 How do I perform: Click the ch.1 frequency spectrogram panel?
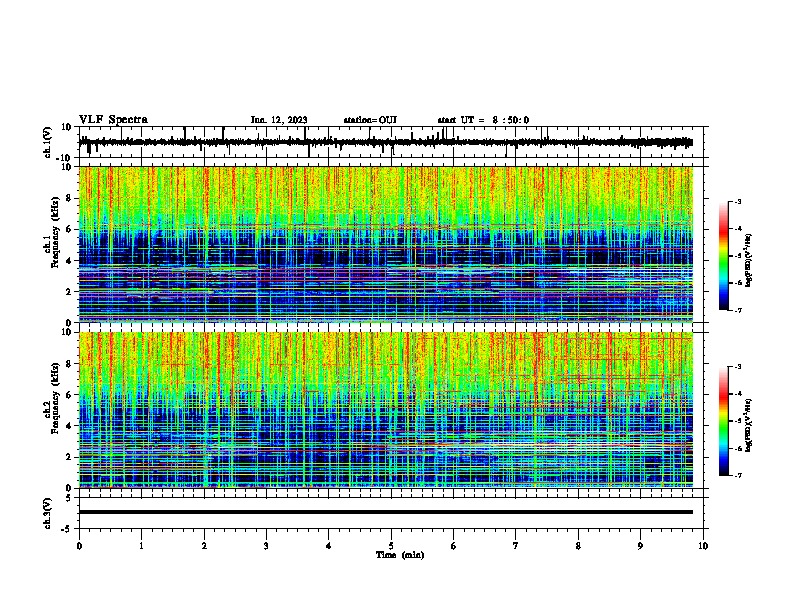[386, 244]
